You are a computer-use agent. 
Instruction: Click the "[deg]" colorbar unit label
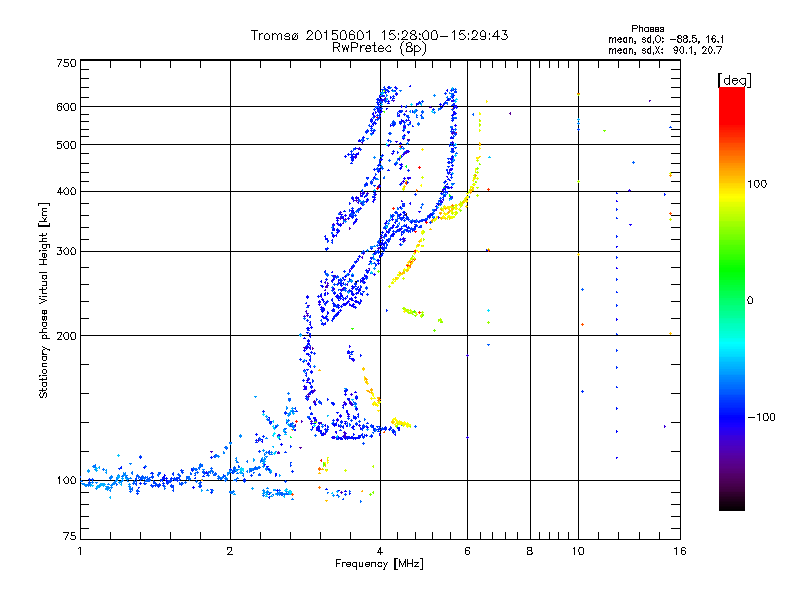(x=734, y=80)
